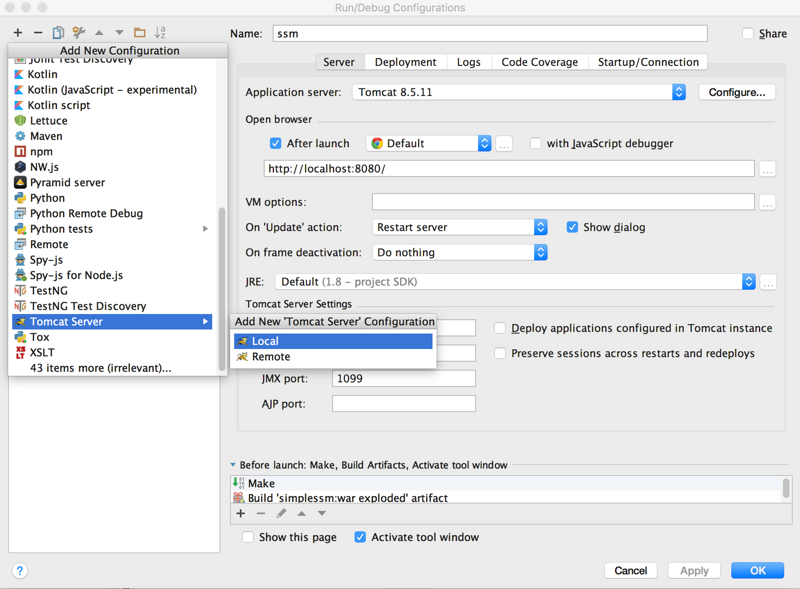The image size is (800, 589).
Task: Select Spy-js for Node.js configuration type
Action: tap(112, 275)
